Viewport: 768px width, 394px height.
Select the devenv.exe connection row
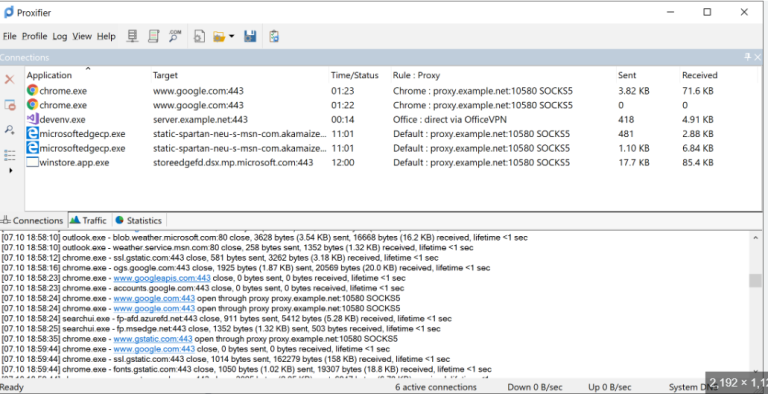[392, 119]
